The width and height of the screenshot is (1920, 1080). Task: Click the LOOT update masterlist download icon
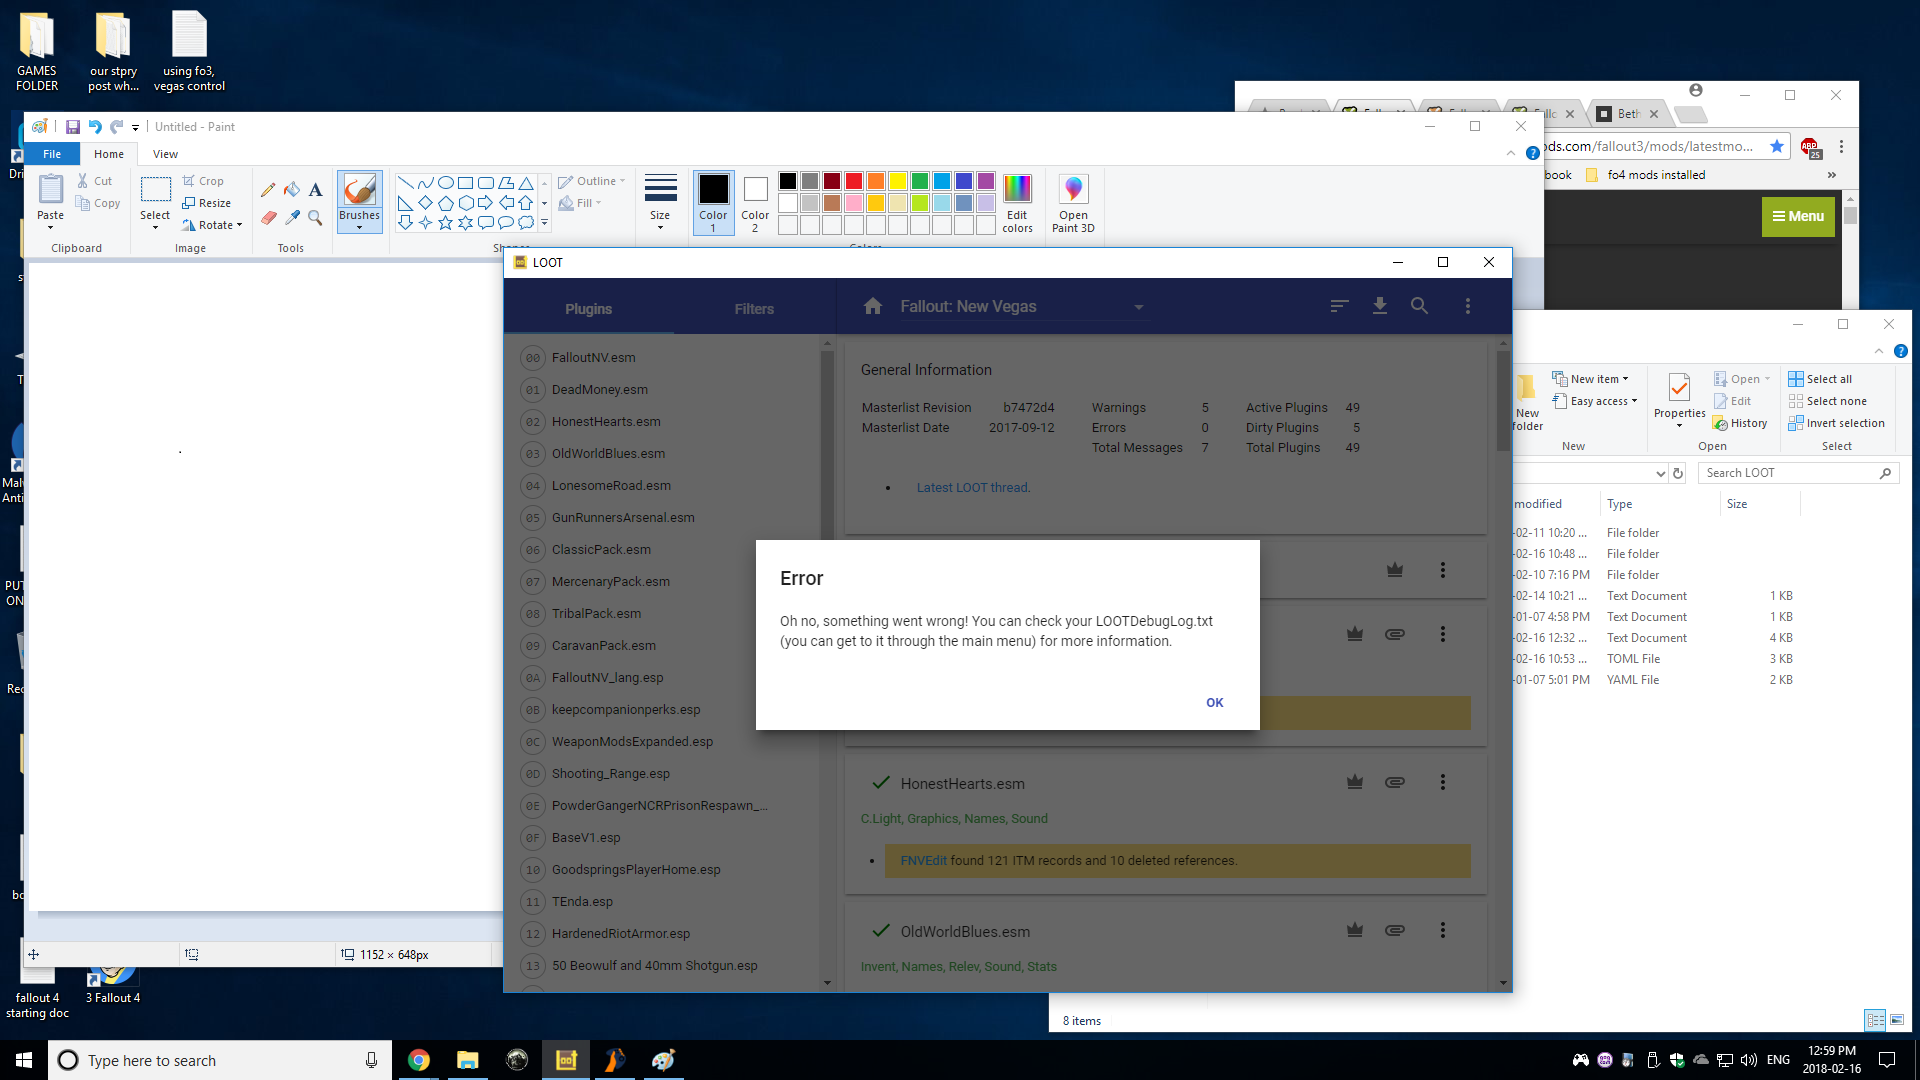[1380, 306]
